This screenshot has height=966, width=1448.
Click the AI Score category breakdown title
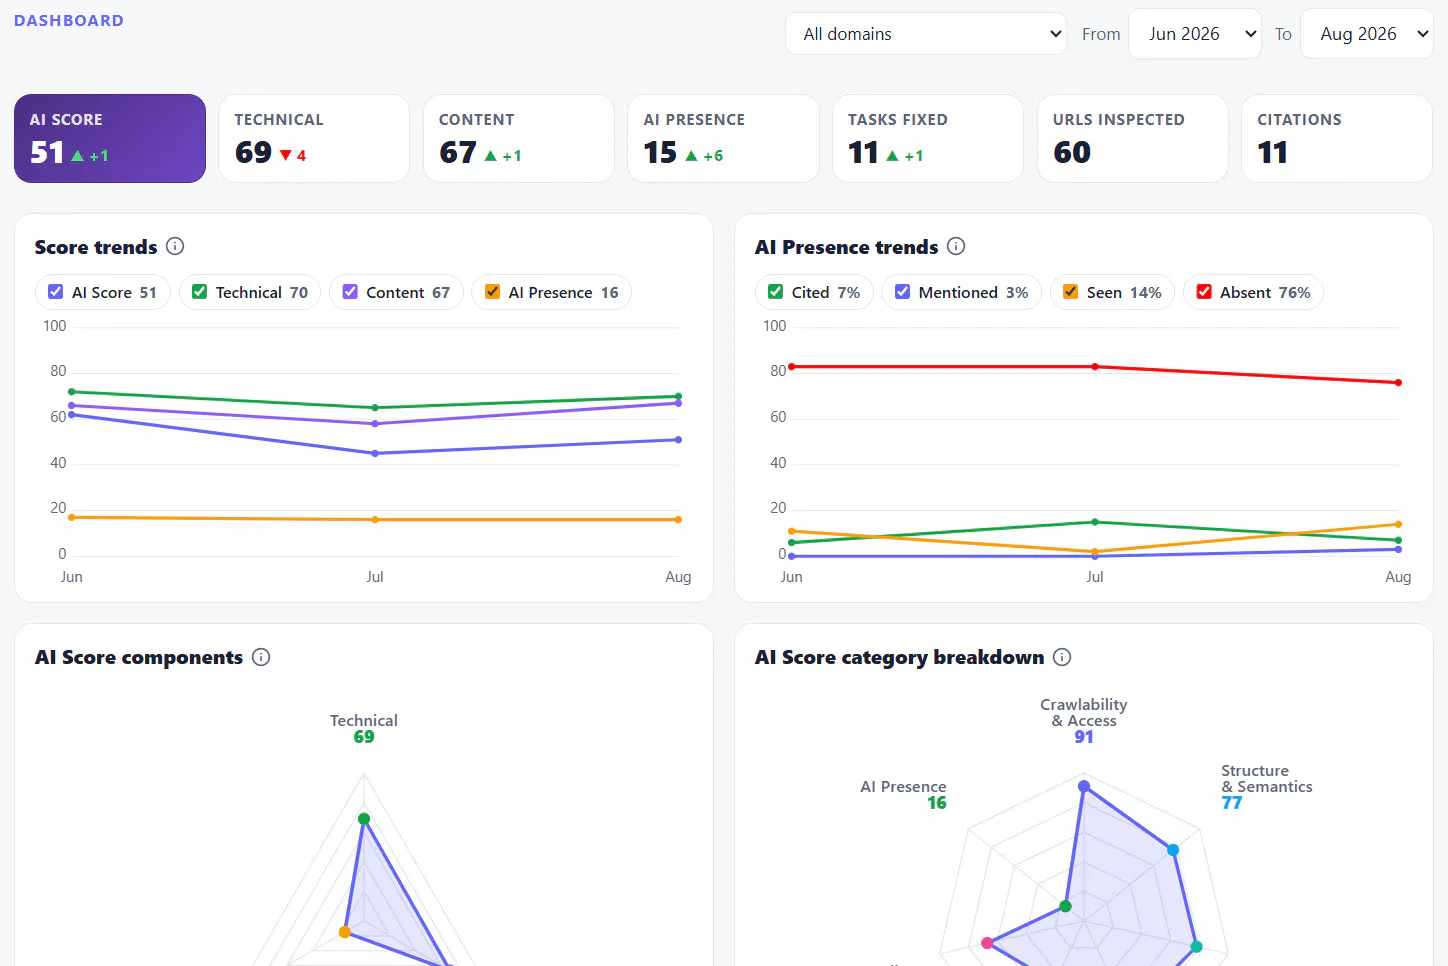pos(900,657)
